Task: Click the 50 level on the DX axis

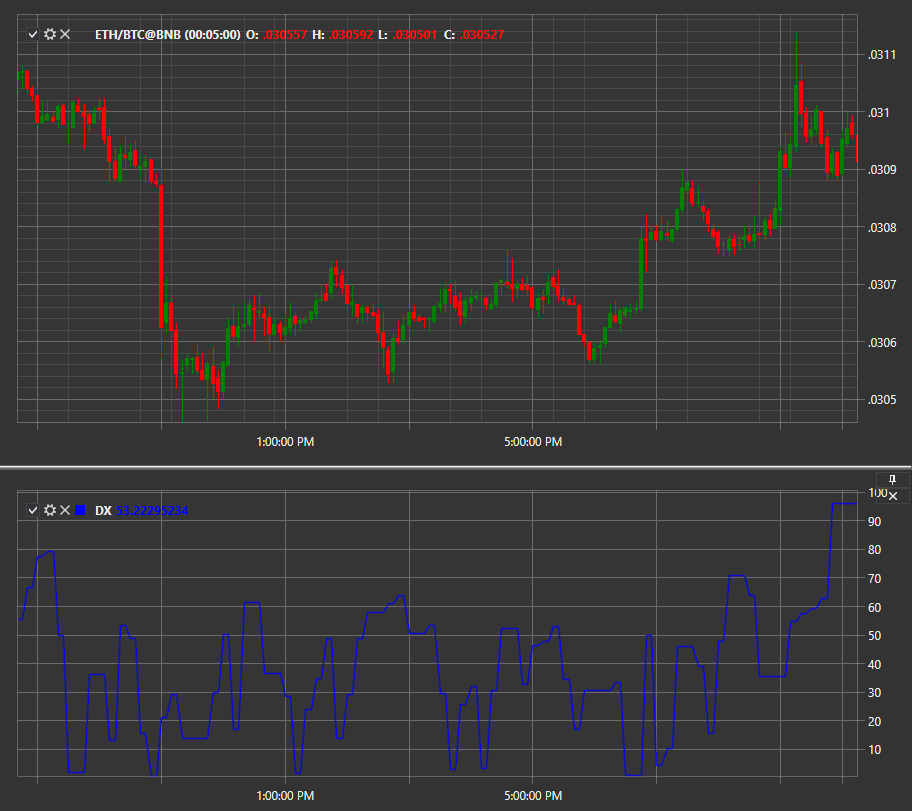Action: pyautogui.click(x=874, y=636)
